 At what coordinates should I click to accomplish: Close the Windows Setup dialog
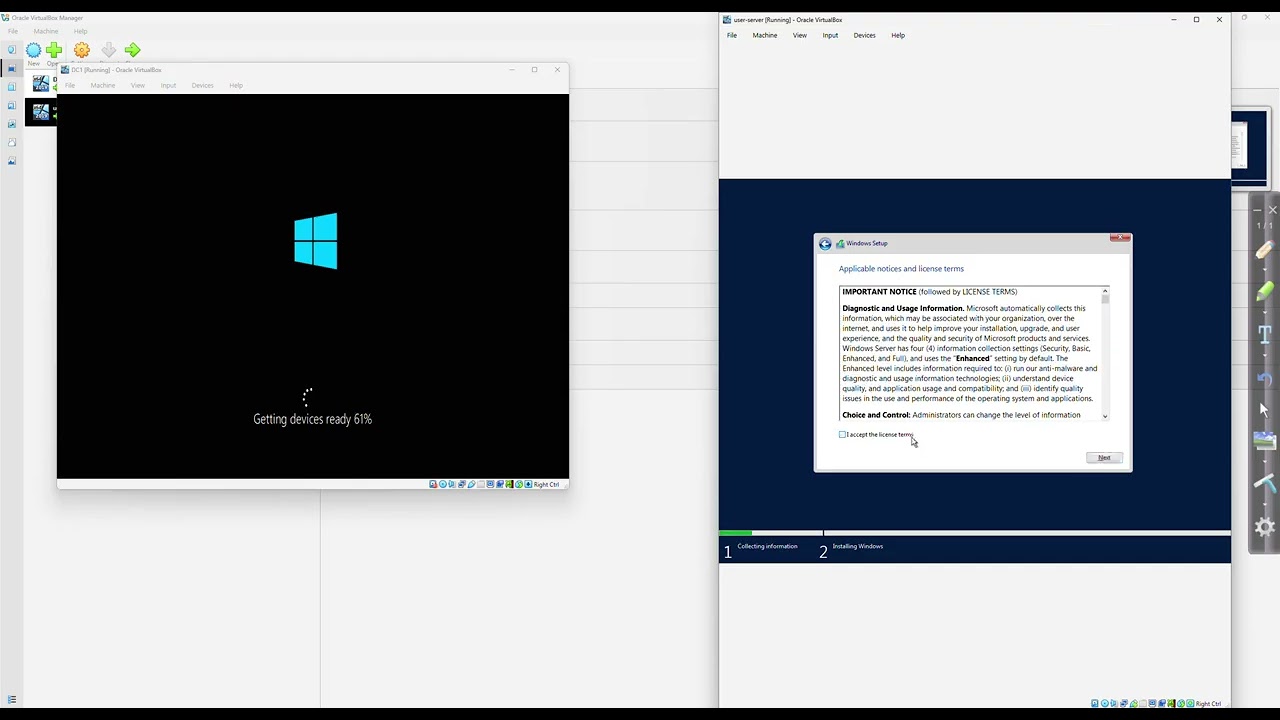[1121, 238]
